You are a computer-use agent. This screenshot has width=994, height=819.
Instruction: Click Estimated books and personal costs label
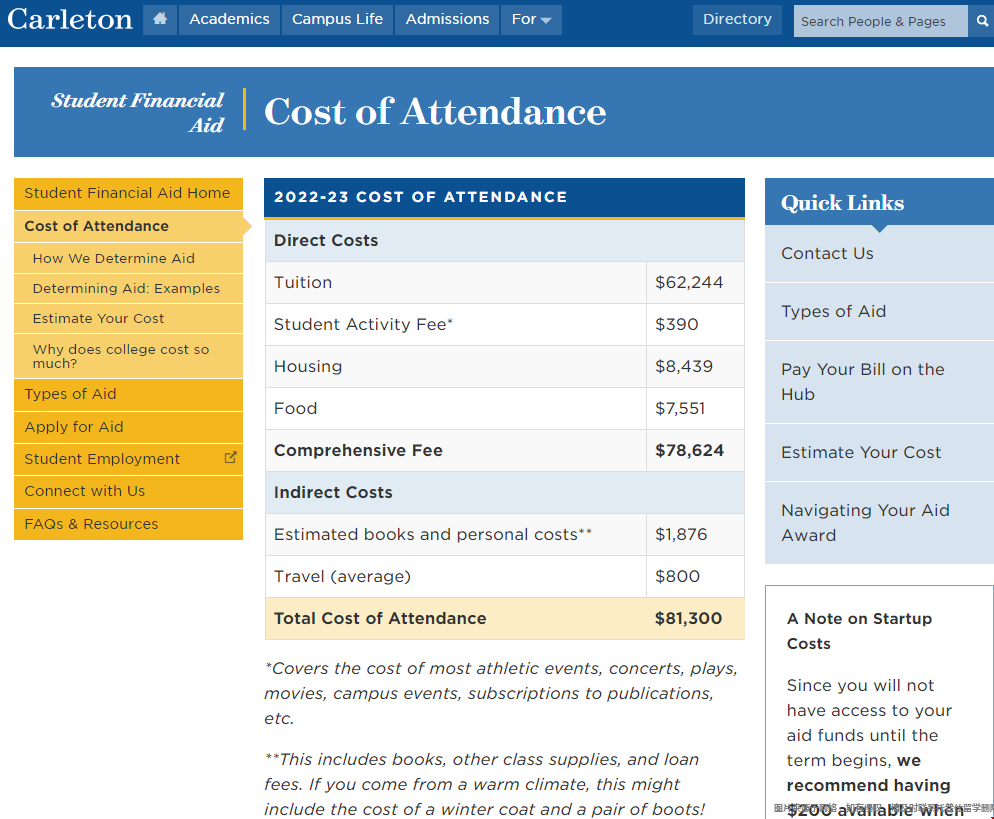click(432, 534)
